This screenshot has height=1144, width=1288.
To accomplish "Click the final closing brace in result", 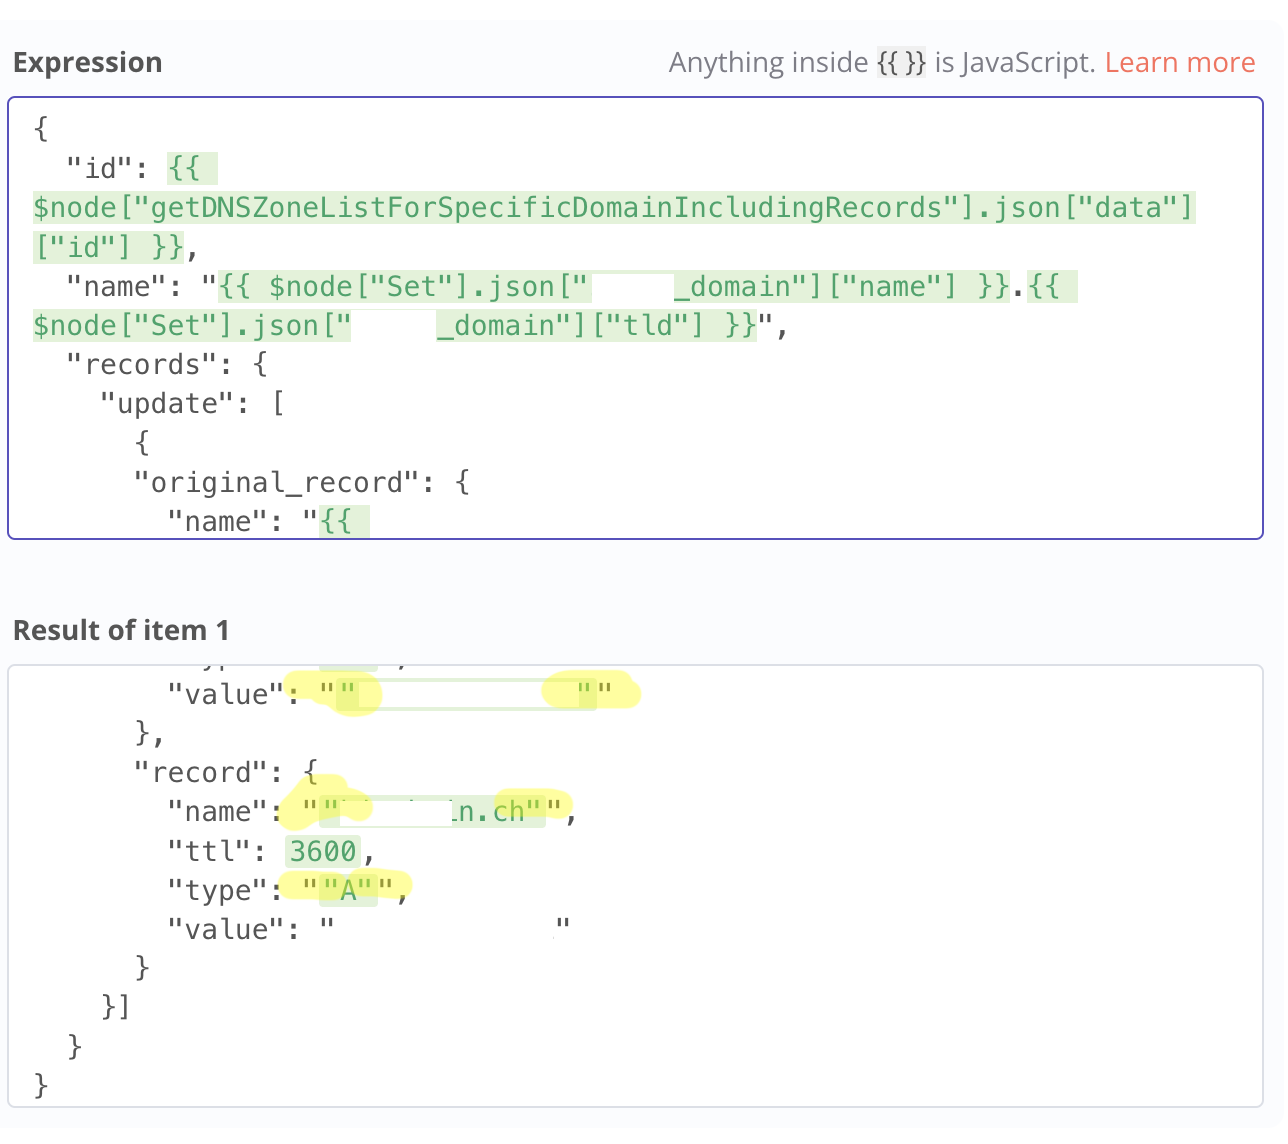I will click(x=41, y=1086).
